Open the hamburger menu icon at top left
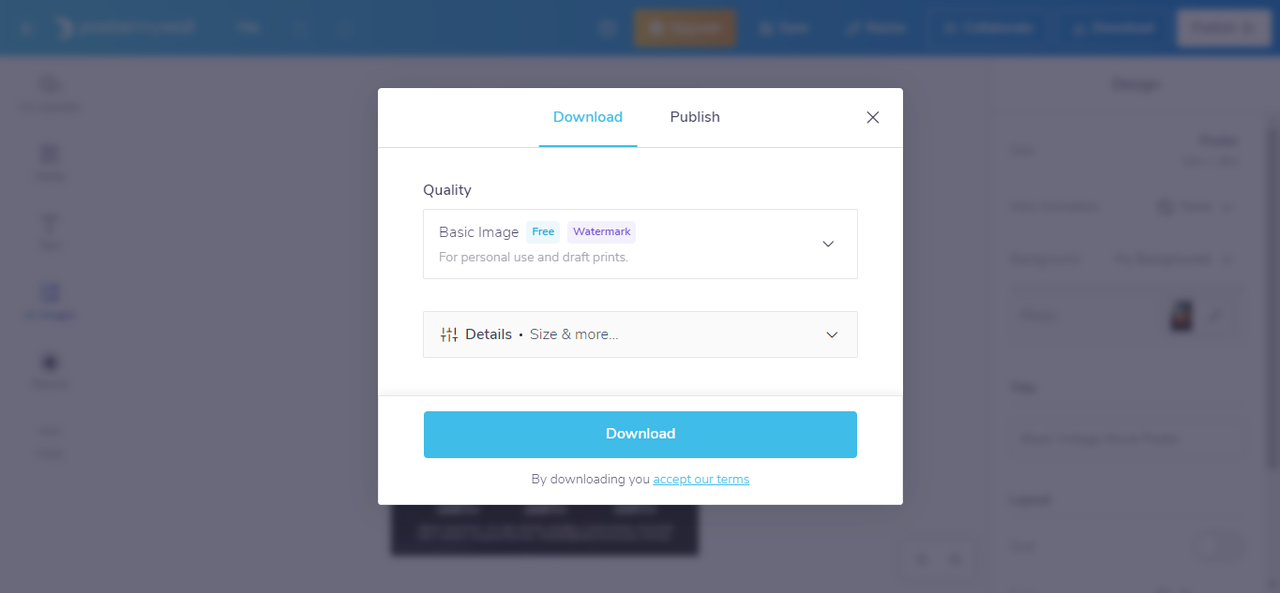Viewport: 1280px width, 593px height. [x=26, y=28]
